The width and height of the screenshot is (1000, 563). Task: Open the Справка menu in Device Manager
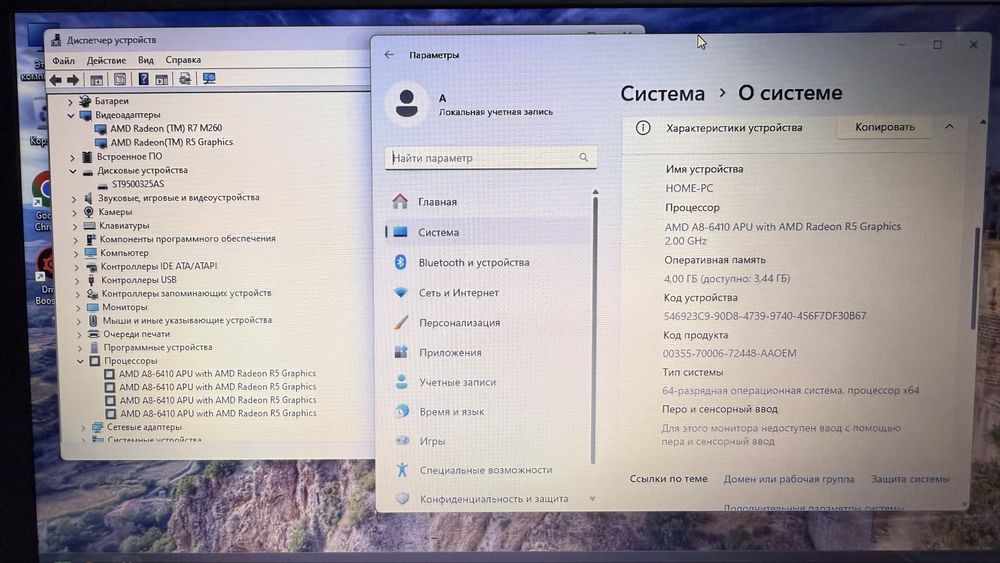click(x=183, y=59)
